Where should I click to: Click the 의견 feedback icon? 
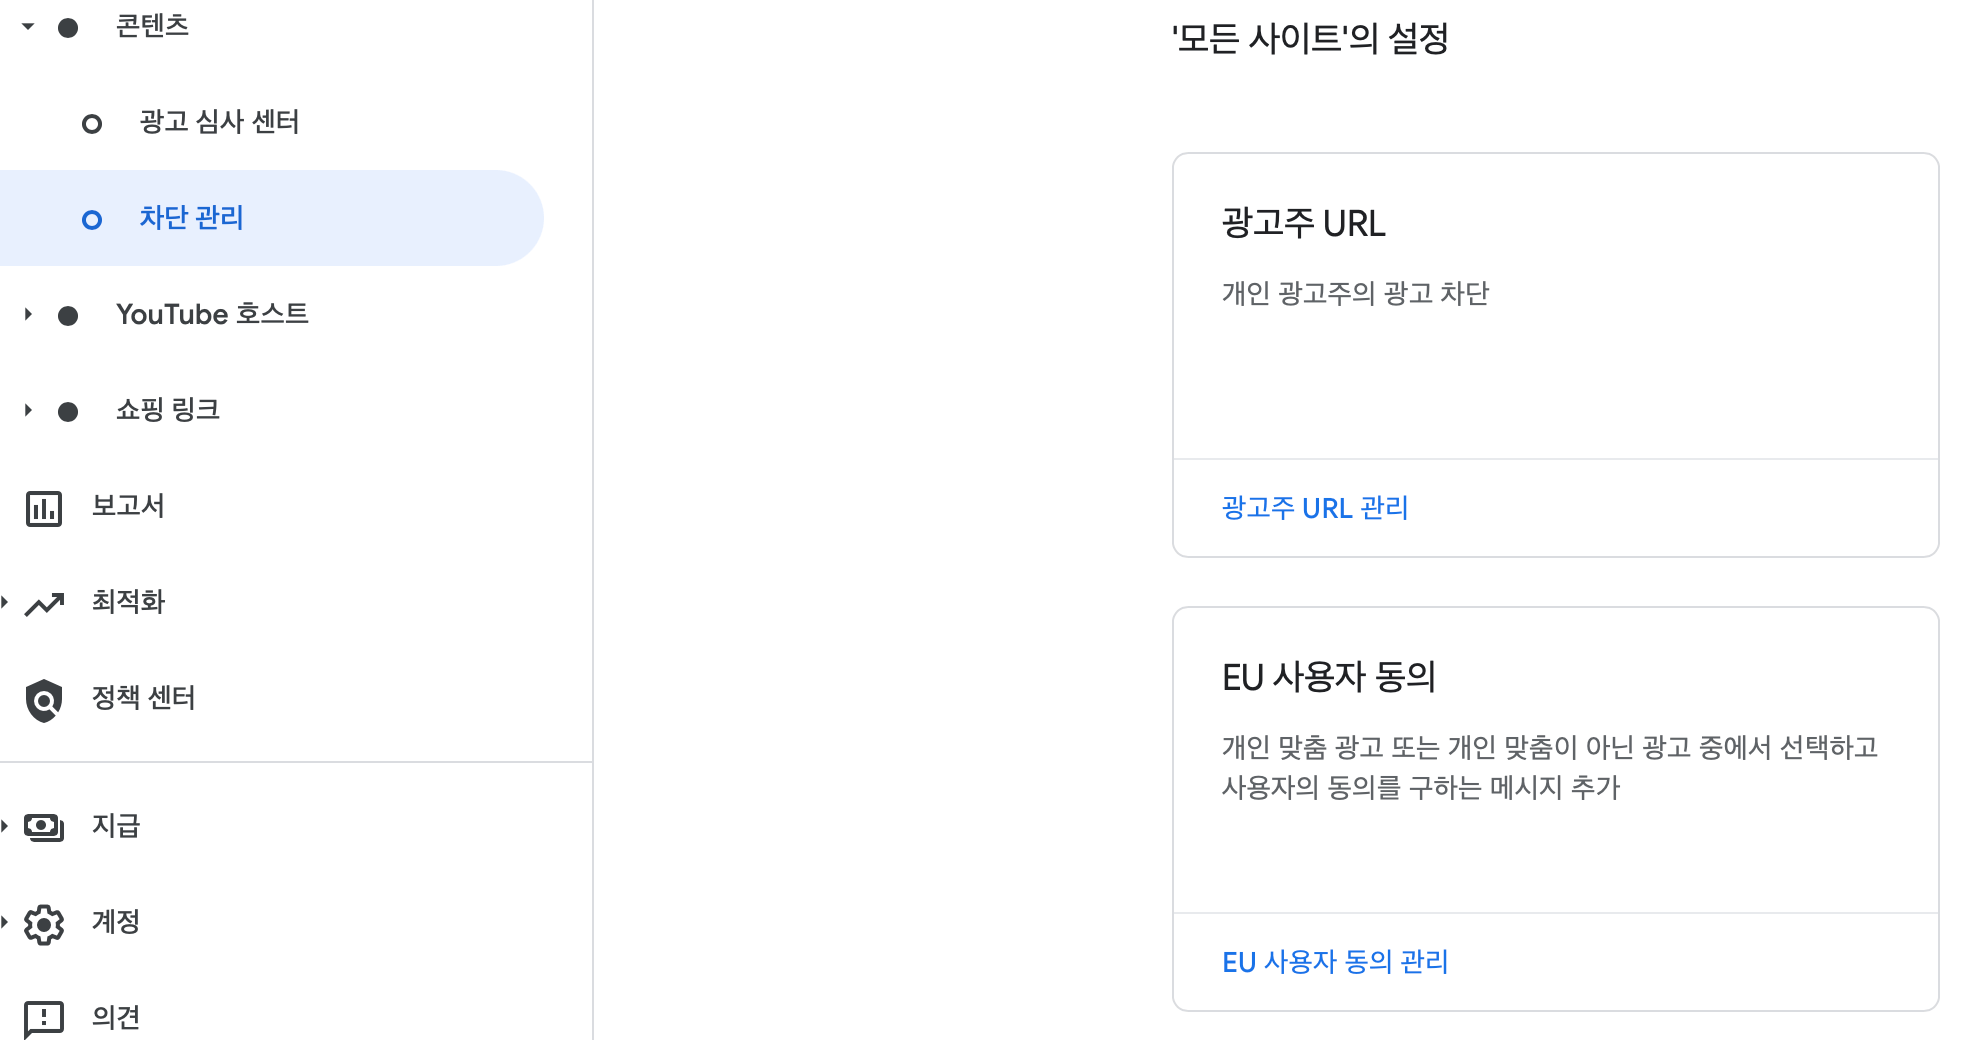pyautogui.click(x=42, y=1018)
